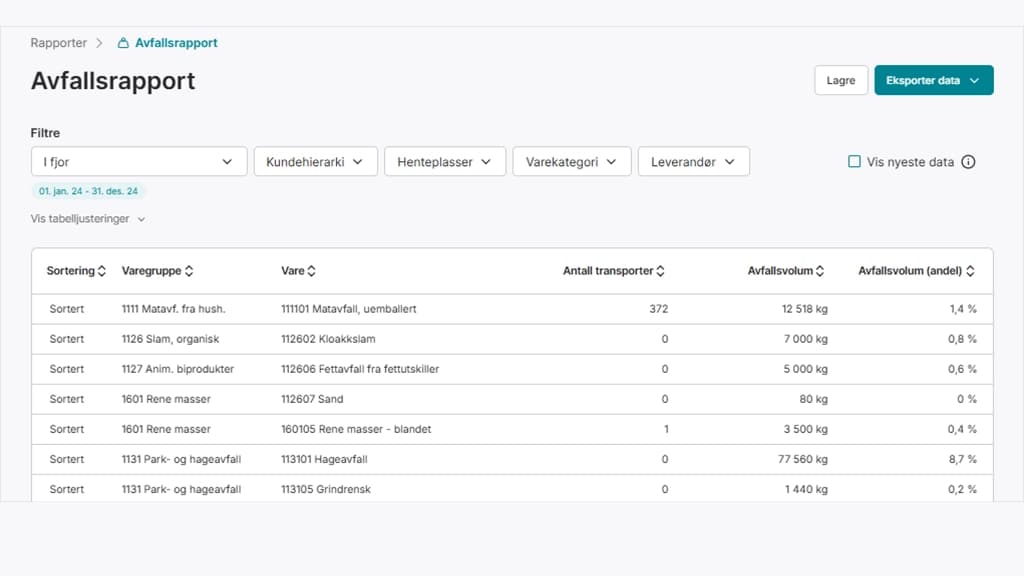The height and width of the screenshot is (576, 1024).
Task: Expand the Kundehierarki filter
Action: coord(315,161)
